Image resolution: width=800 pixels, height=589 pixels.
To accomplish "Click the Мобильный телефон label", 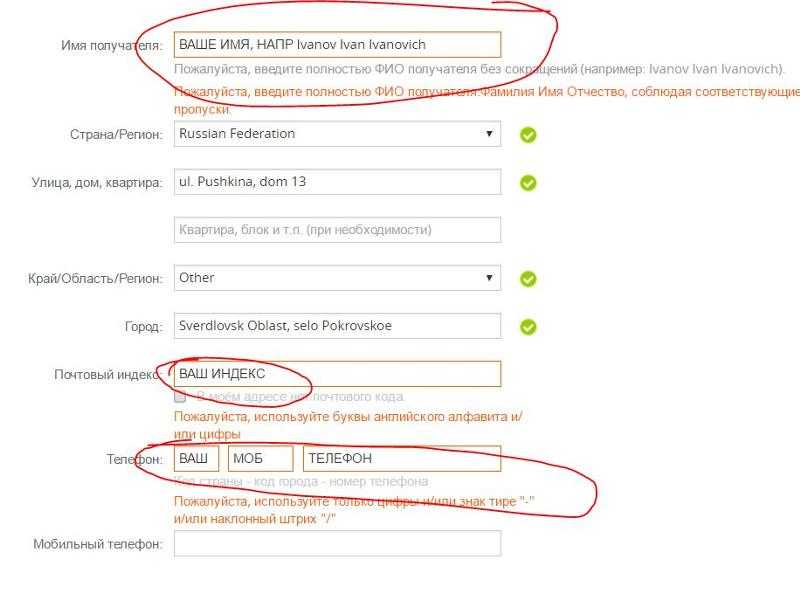I will [98, 544].
